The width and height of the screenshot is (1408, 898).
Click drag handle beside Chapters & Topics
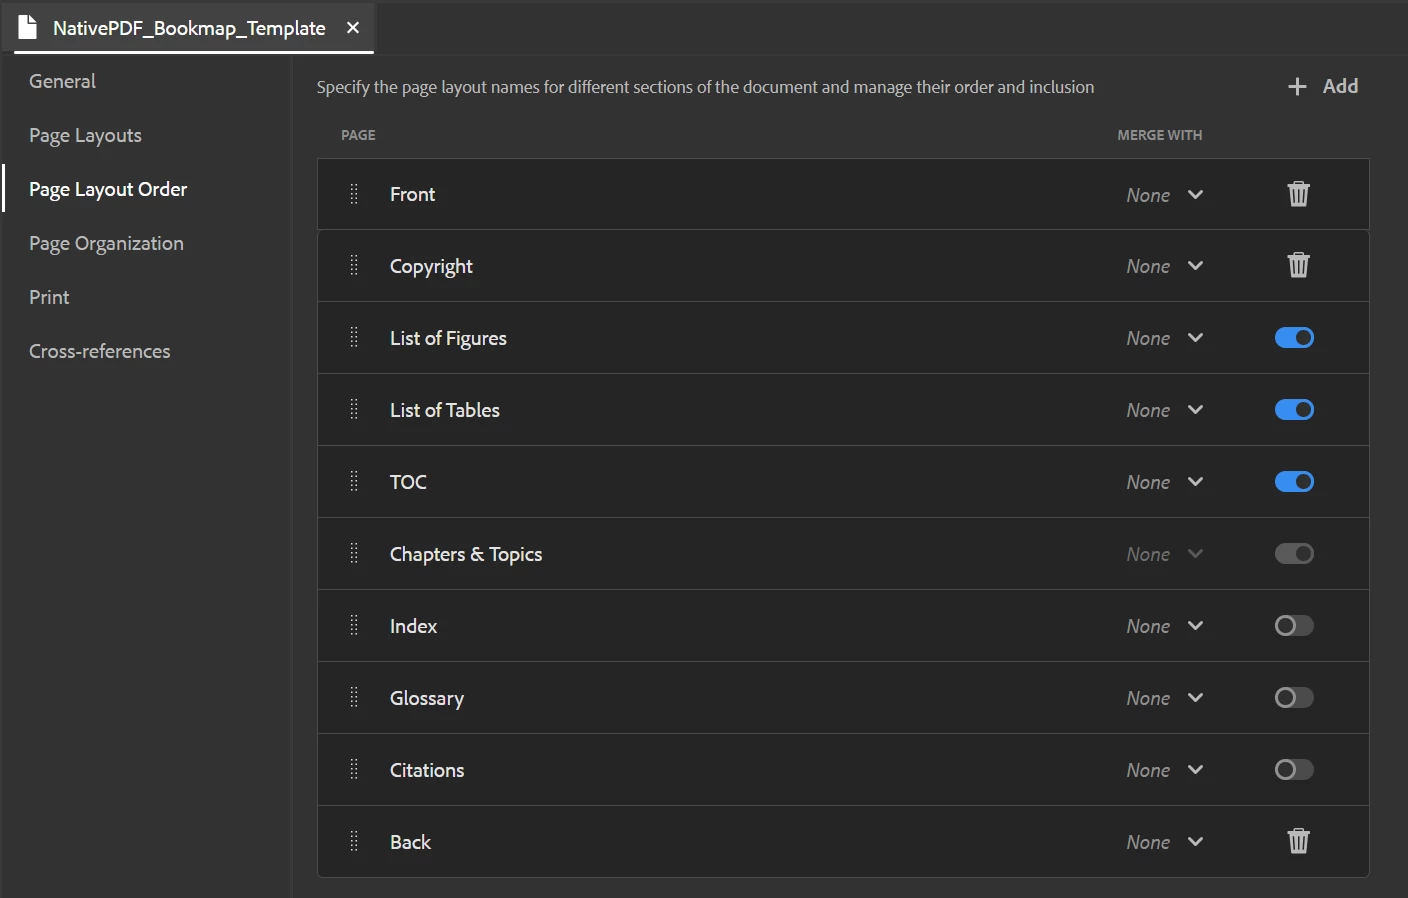point(354,553)
